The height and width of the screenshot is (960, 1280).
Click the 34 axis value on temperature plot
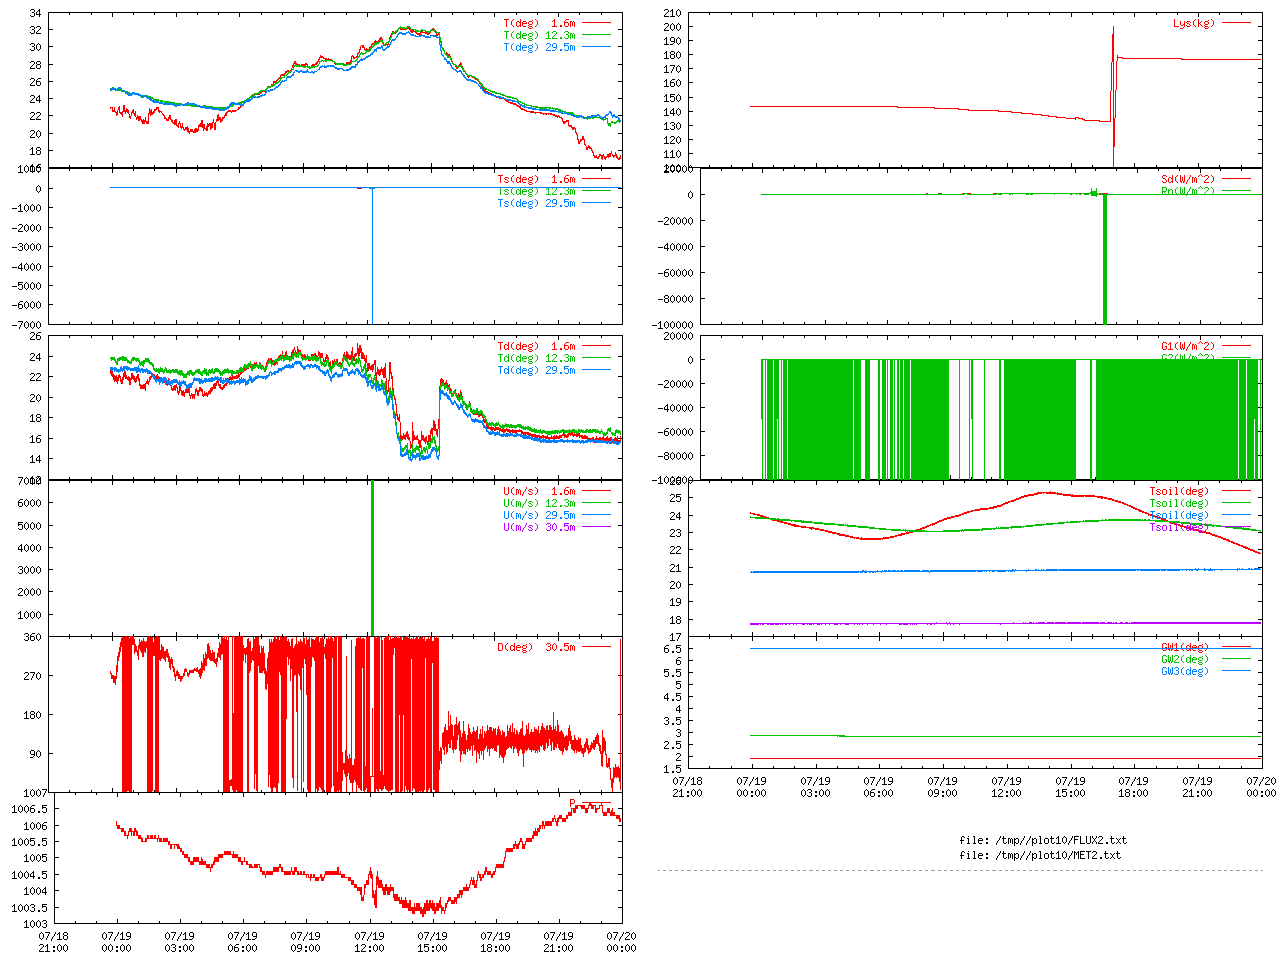35,14
